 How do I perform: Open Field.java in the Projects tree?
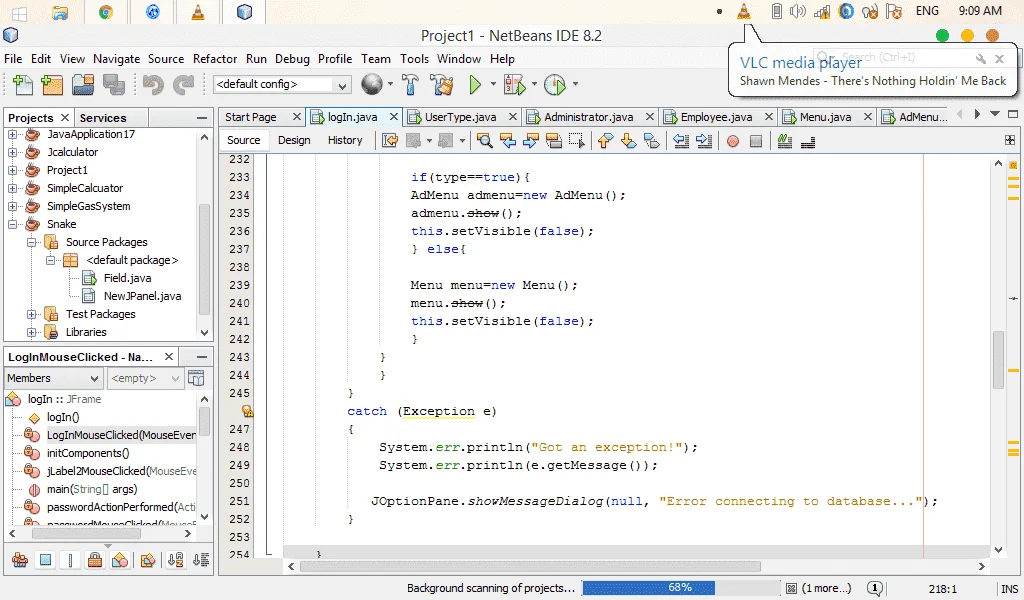pos(127,278)
